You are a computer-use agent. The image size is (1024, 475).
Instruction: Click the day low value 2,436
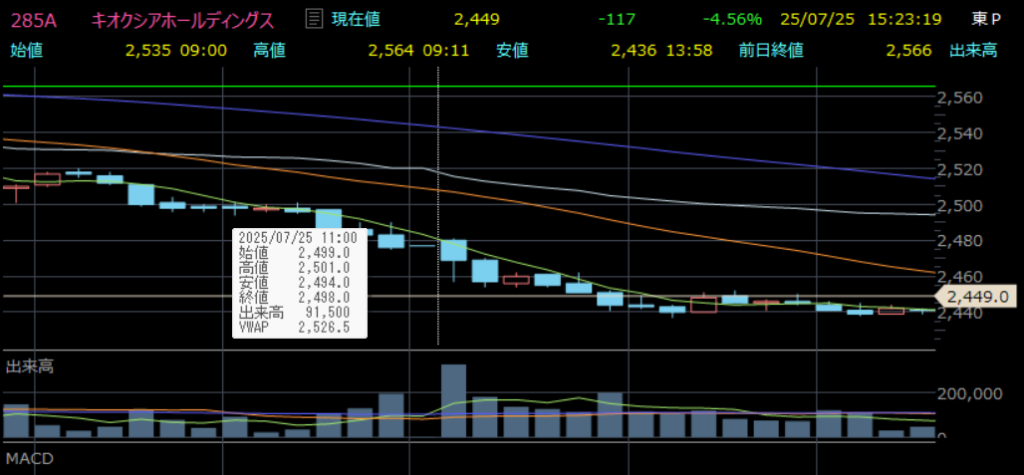[633, 51]
